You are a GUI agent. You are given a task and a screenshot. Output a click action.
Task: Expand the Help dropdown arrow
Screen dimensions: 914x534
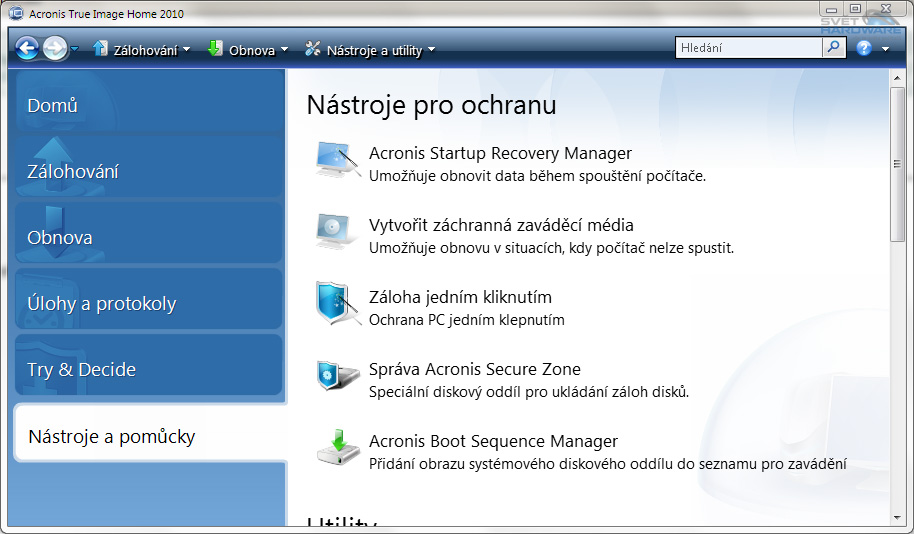tap(885, 49)
